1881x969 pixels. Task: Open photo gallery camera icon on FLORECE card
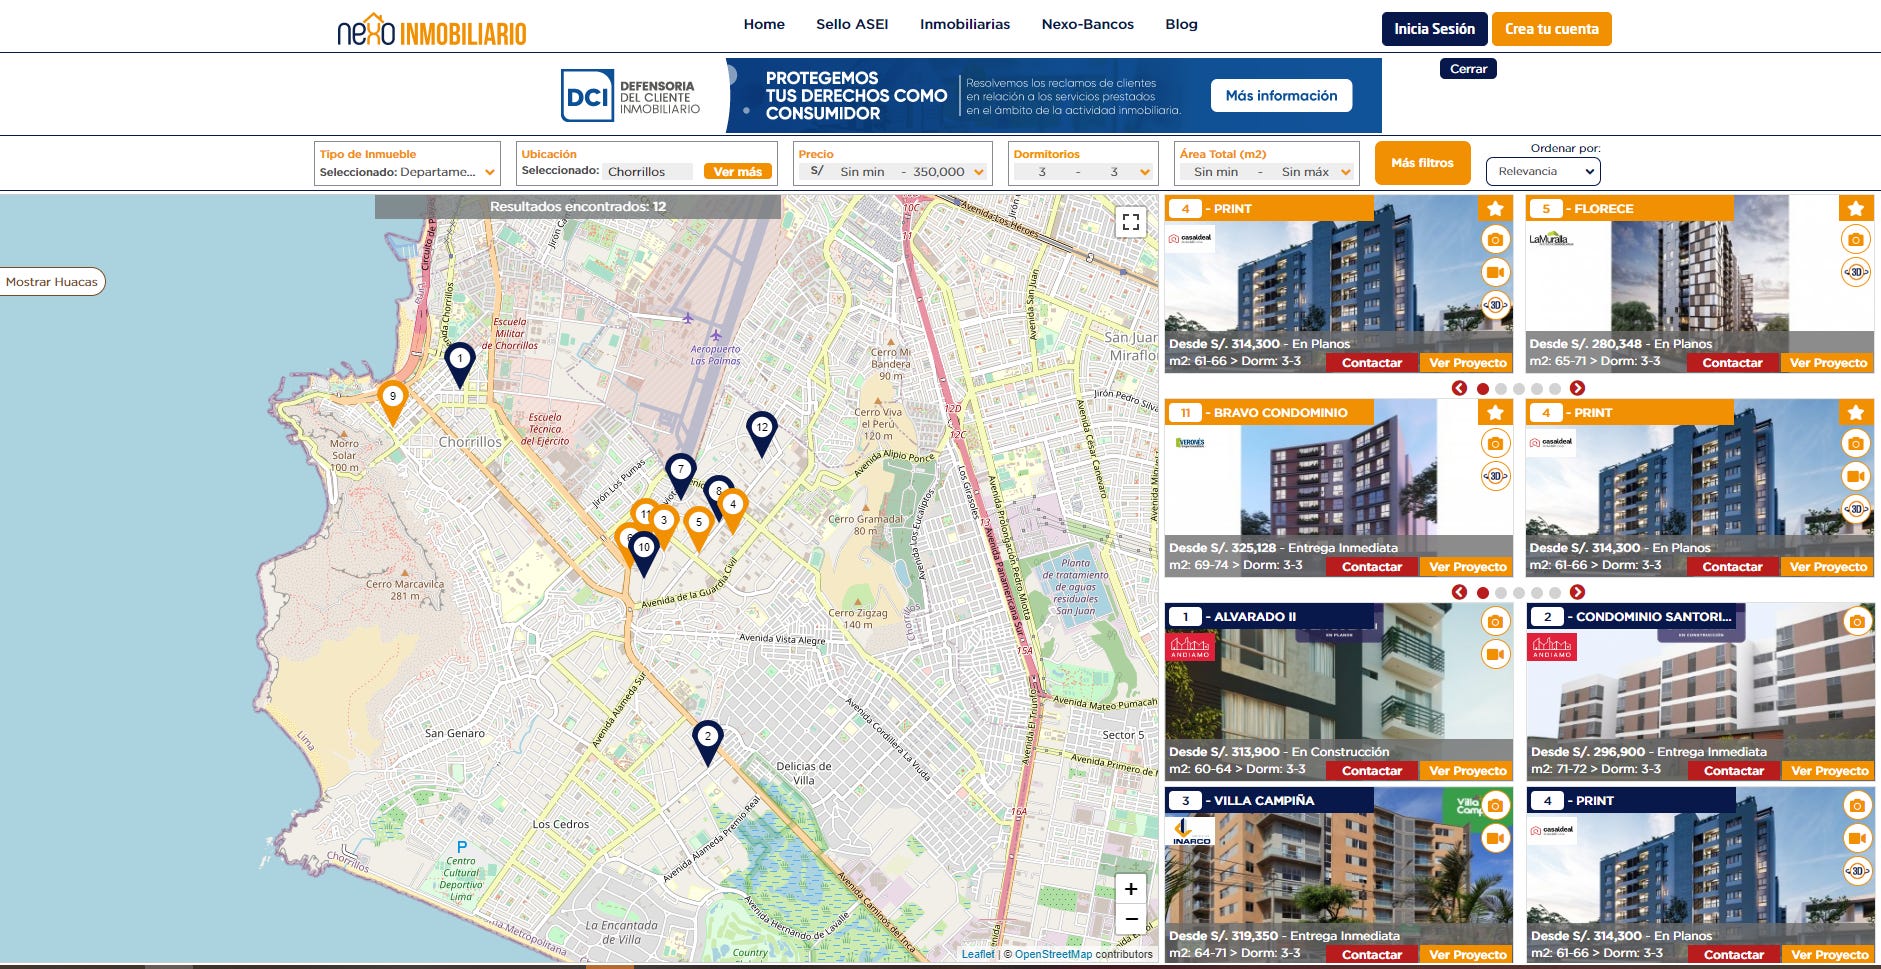click(x=1856, y=240)
